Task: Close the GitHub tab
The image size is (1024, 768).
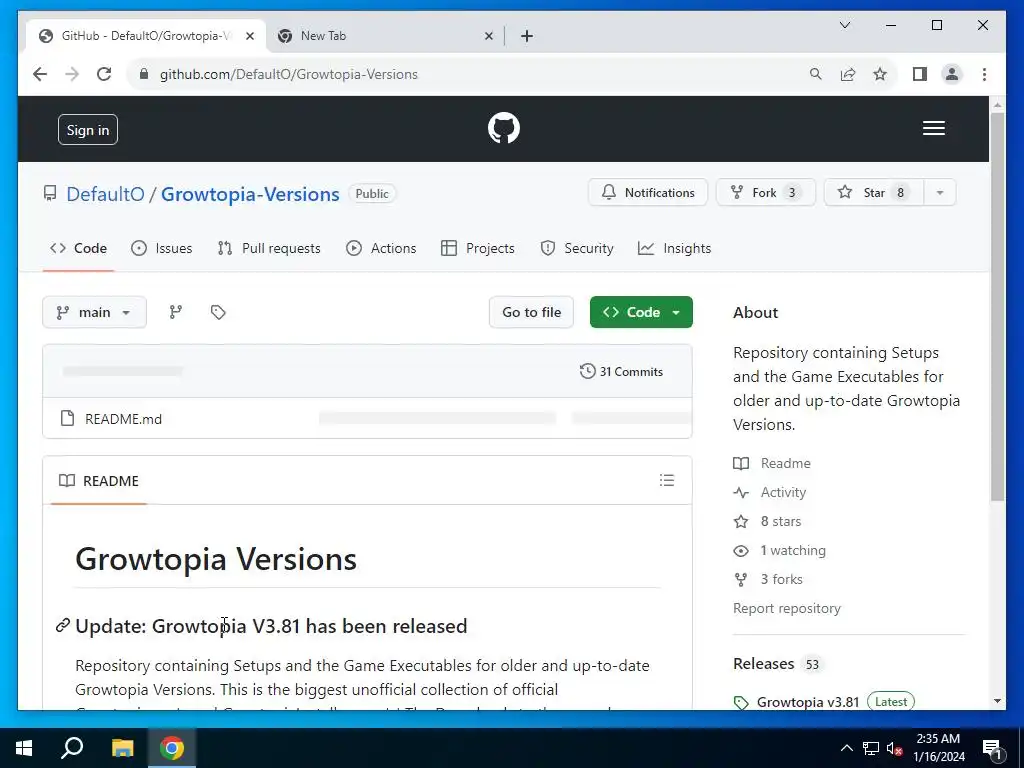Action: (x=249, y=36)
